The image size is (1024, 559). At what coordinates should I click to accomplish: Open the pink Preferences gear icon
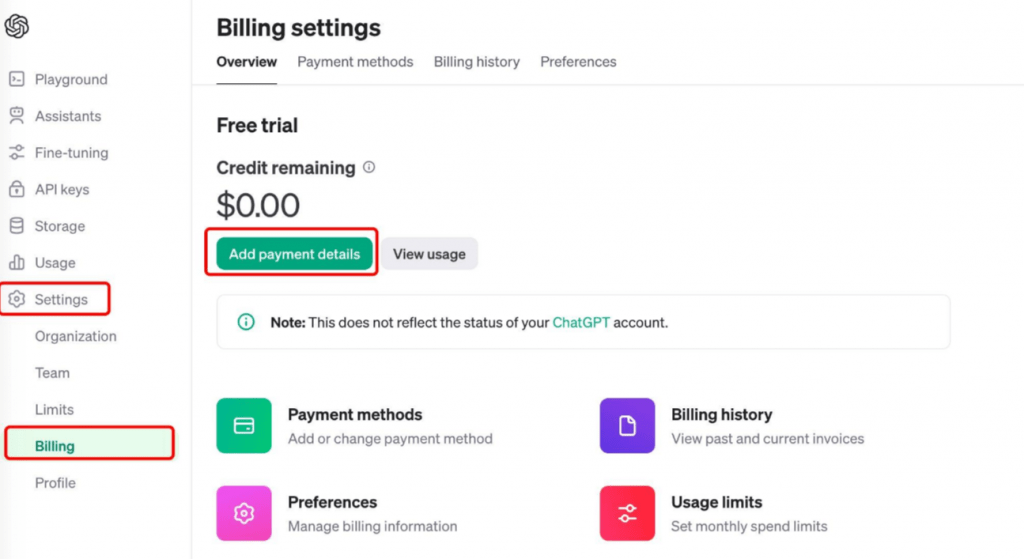click(244, 513)
